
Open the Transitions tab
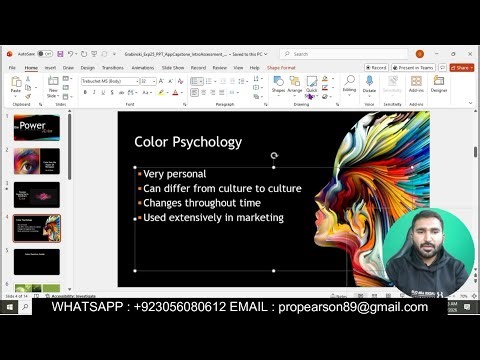113,68
